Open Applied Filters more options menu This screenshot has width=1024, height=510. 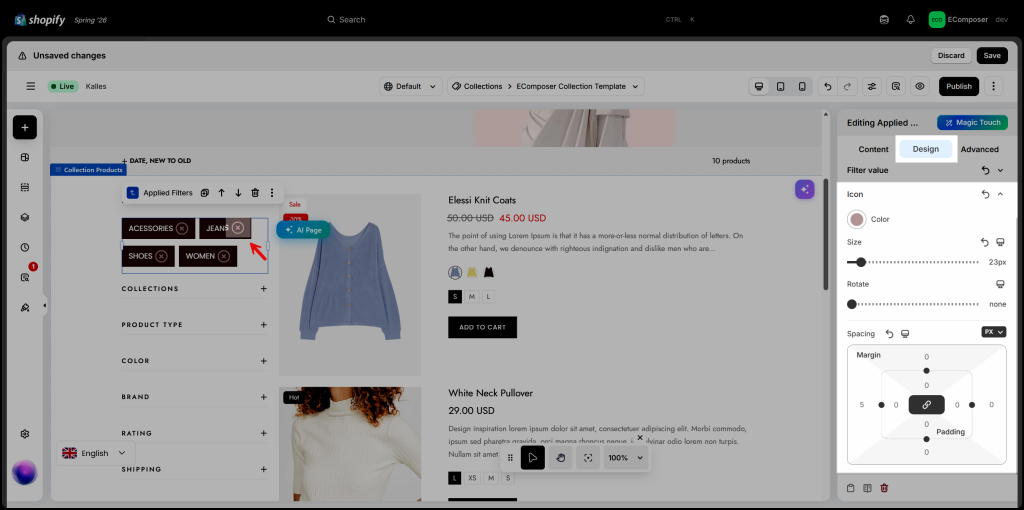272,193
